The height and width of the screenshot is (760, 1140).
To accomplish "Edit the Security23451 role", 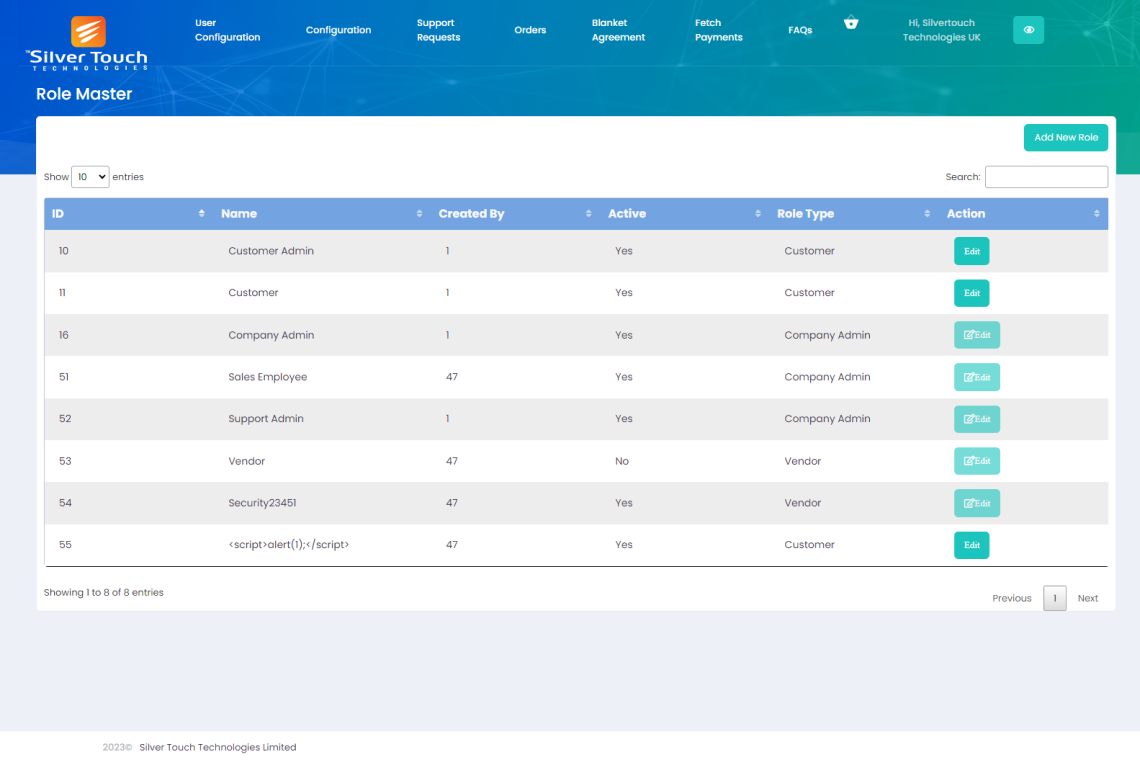I will pyautogui.click(x=976, y=503).
